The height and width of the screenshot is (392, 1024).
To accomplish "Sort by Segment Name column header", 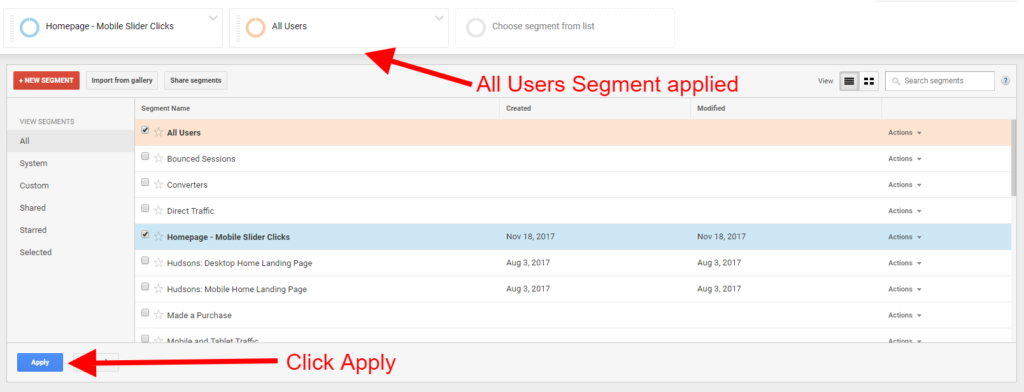I will coord(166,108).
